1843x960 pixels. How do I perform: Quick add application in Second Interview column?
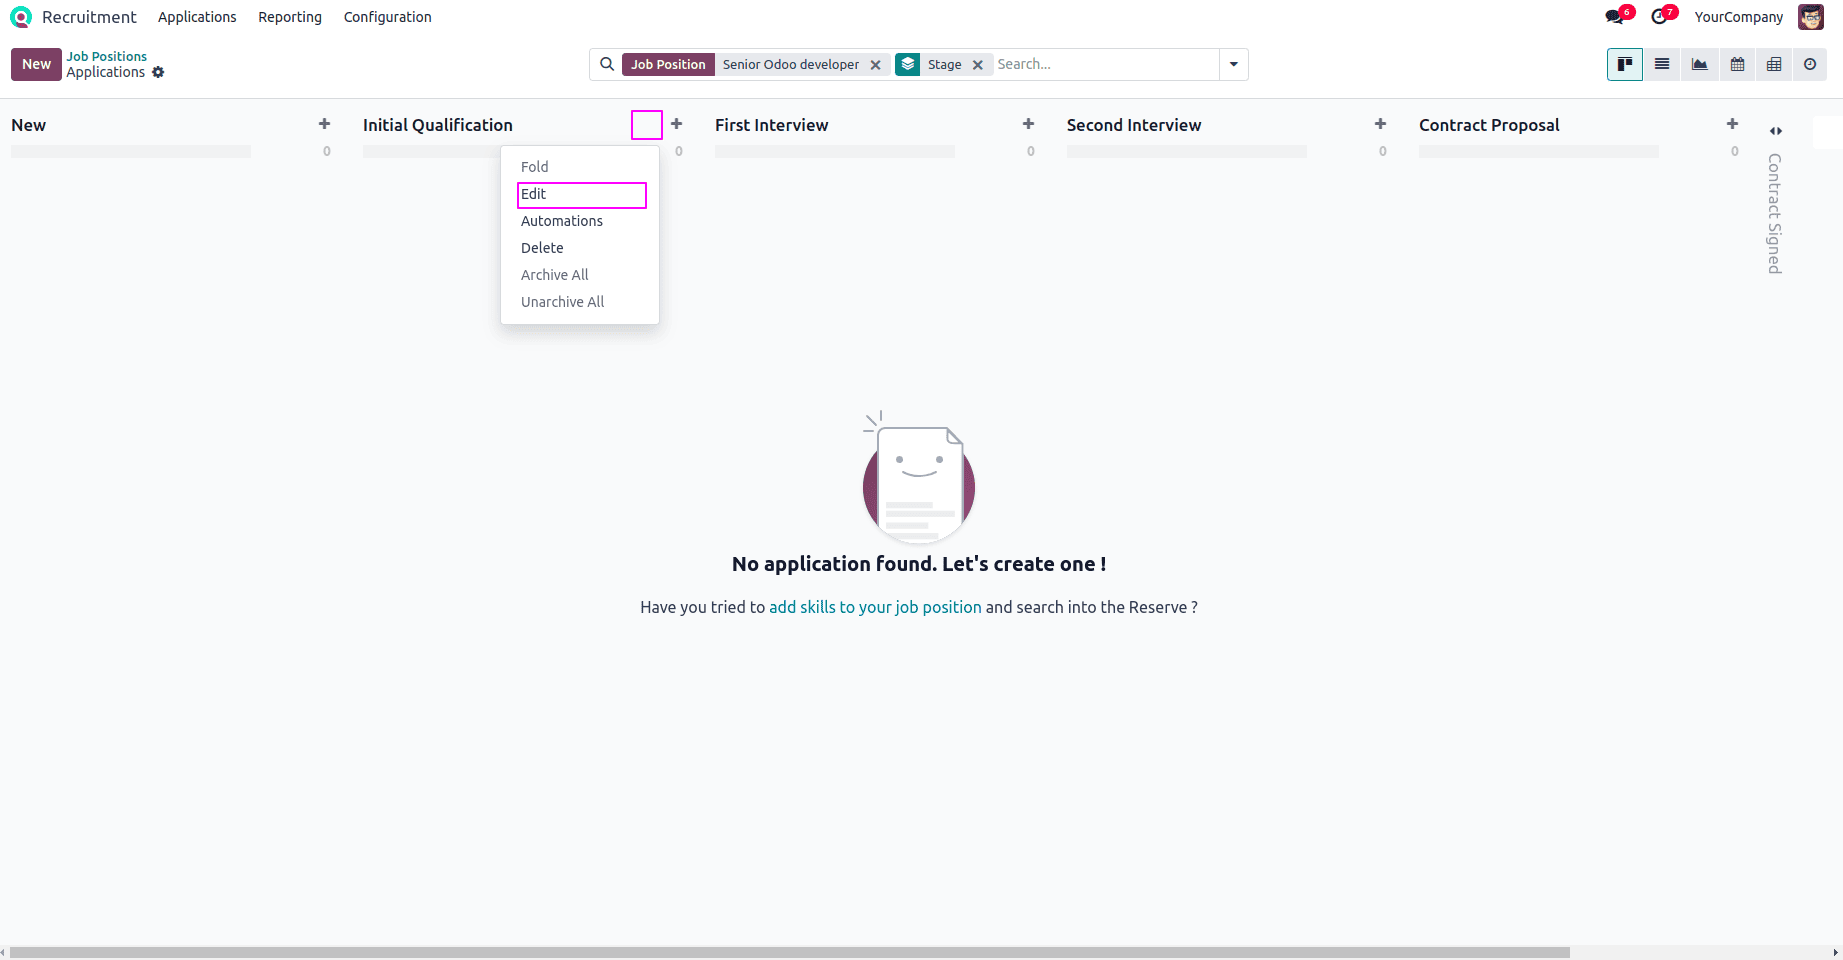click(1380, 124)
